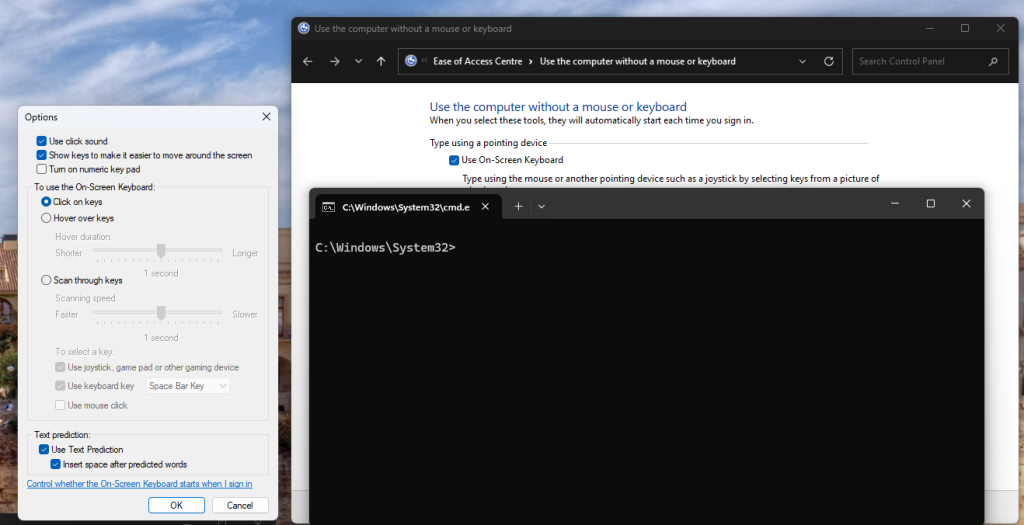
Task: Select the Hover over keys option
Action: (x=46, y=218)
